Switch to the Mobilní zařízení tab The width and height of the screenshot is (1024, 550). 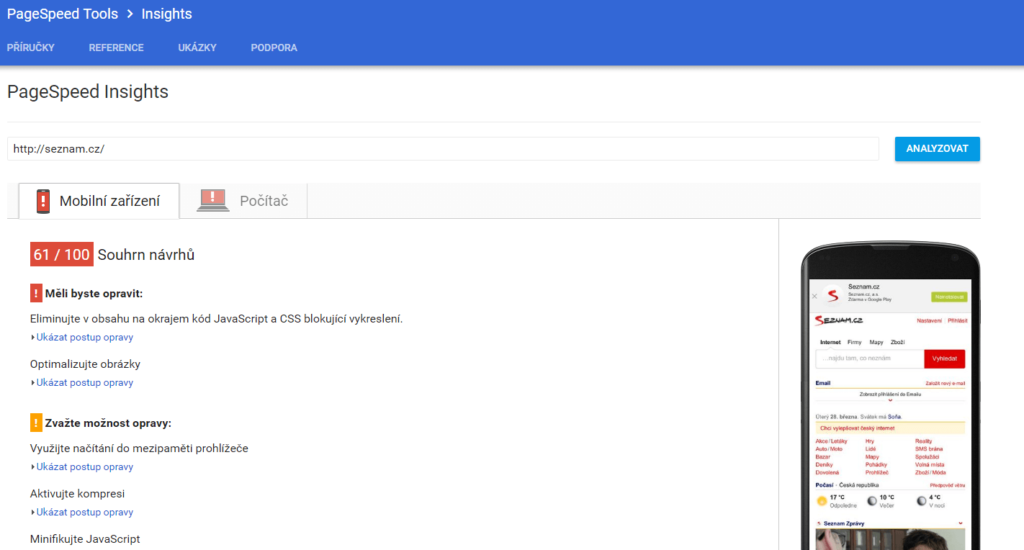coord(99,201)
